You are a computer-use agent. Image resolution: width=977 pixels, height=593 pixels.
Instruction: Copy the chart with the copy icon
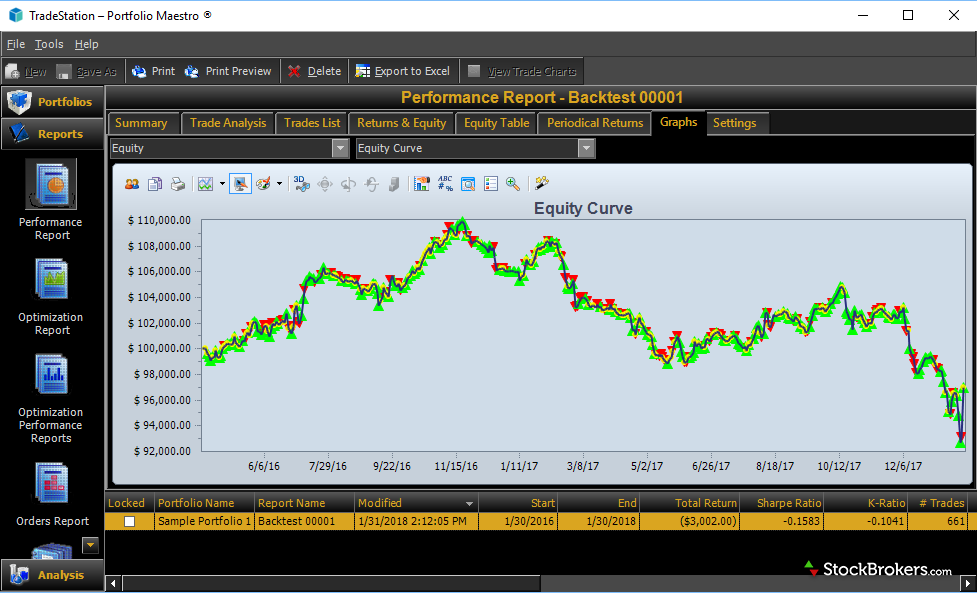(155, 184)
